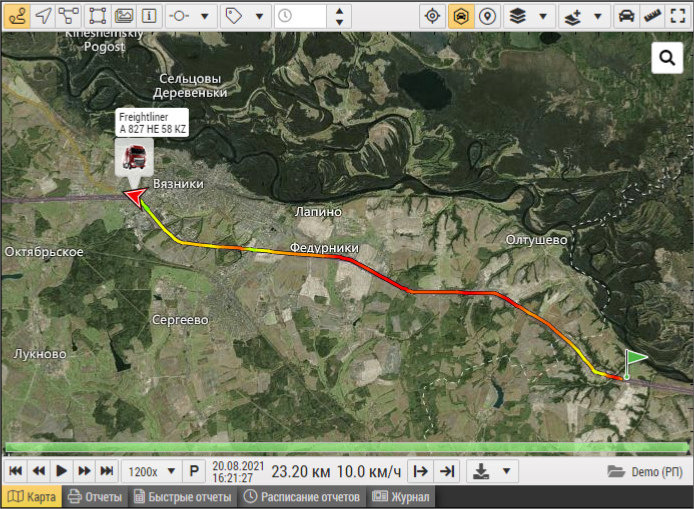
Task: Jump to track end
Action: click(107, 471)
